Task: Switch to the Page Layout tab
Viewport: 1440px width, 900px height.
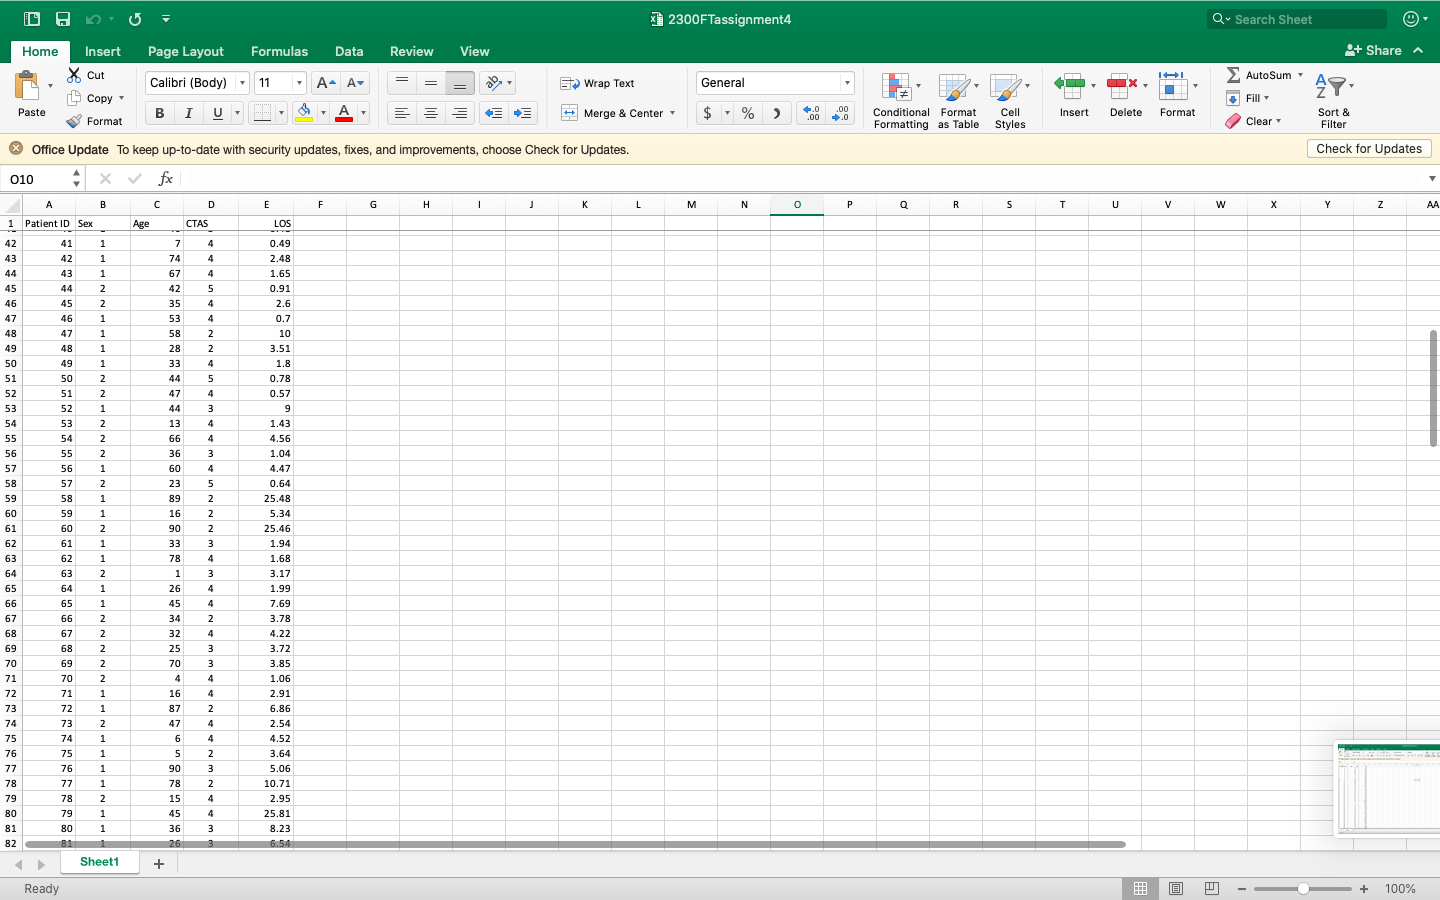Action: [186, 51]
